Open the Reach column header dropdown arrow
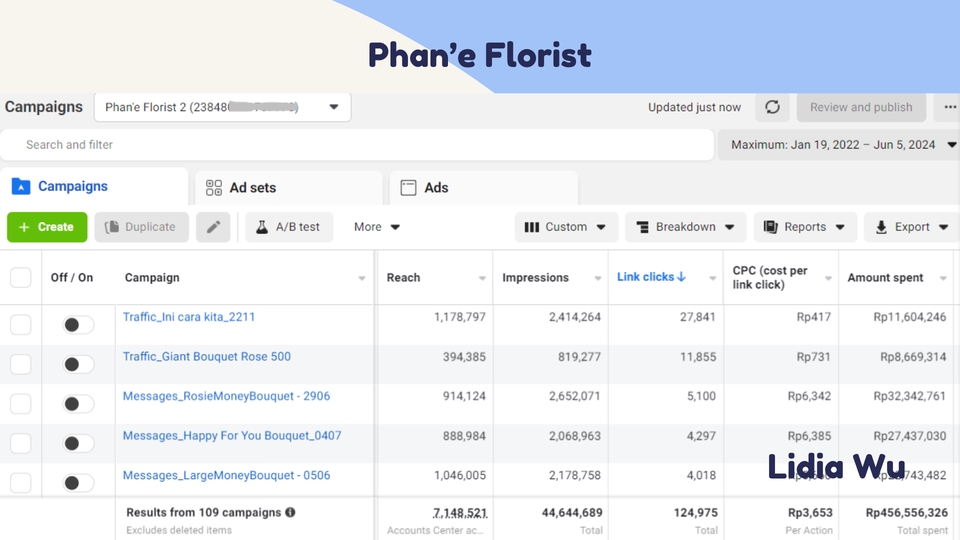The height and width of the screenshot is (540, 960). click(482, 279)
